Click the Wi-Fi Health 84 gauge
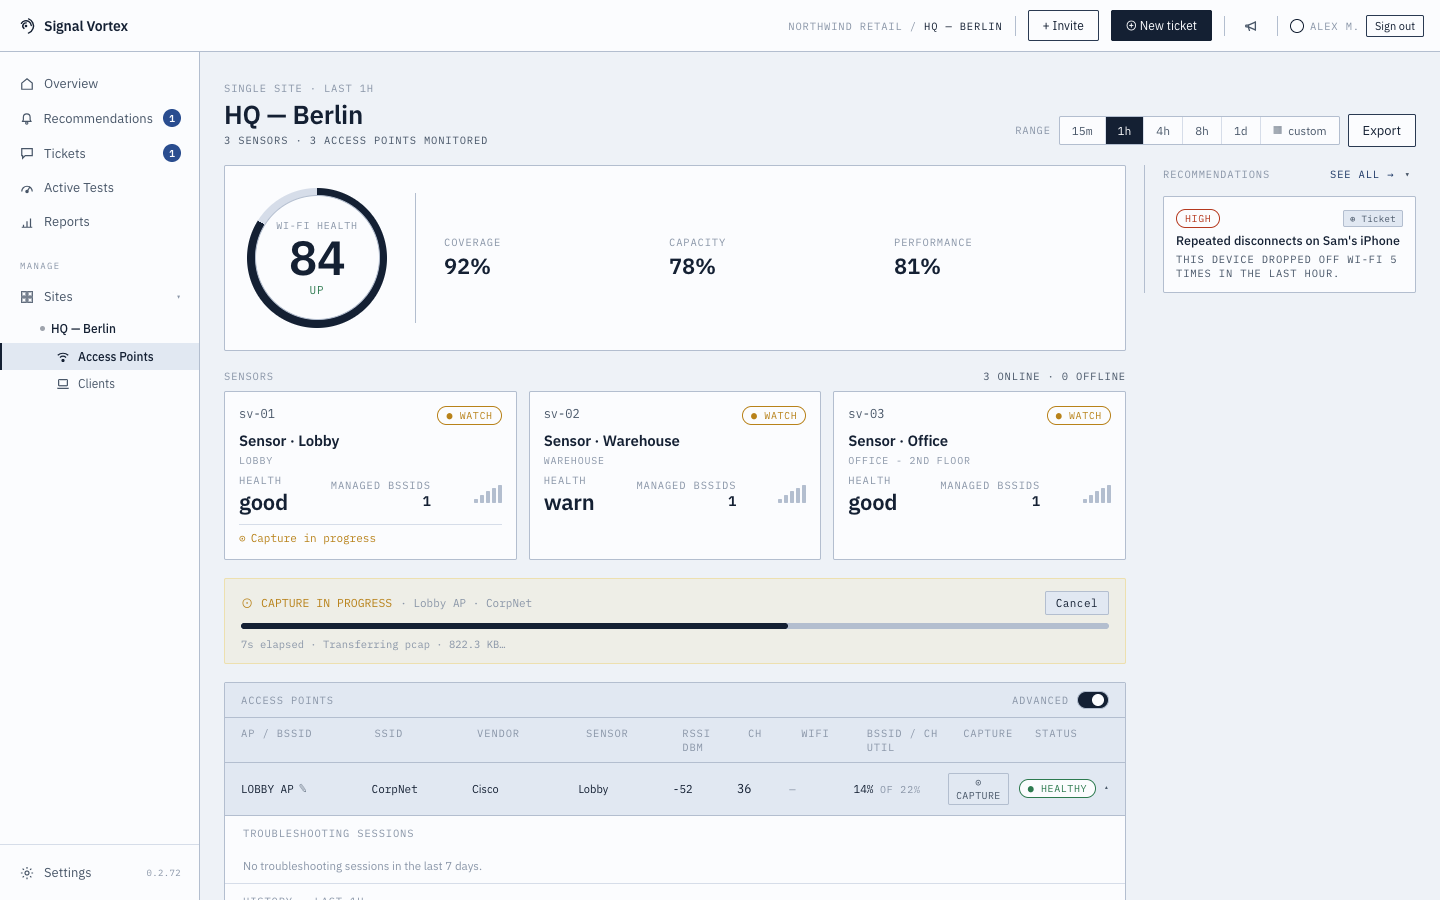This screenshot has height=900, width=1440. click(317, 258)
